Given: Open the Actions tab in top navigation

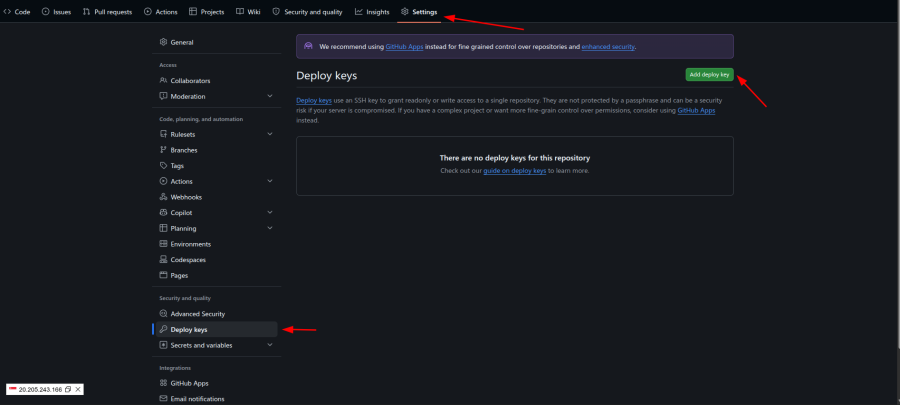Looking at the screenshot, I should point(161,11).
